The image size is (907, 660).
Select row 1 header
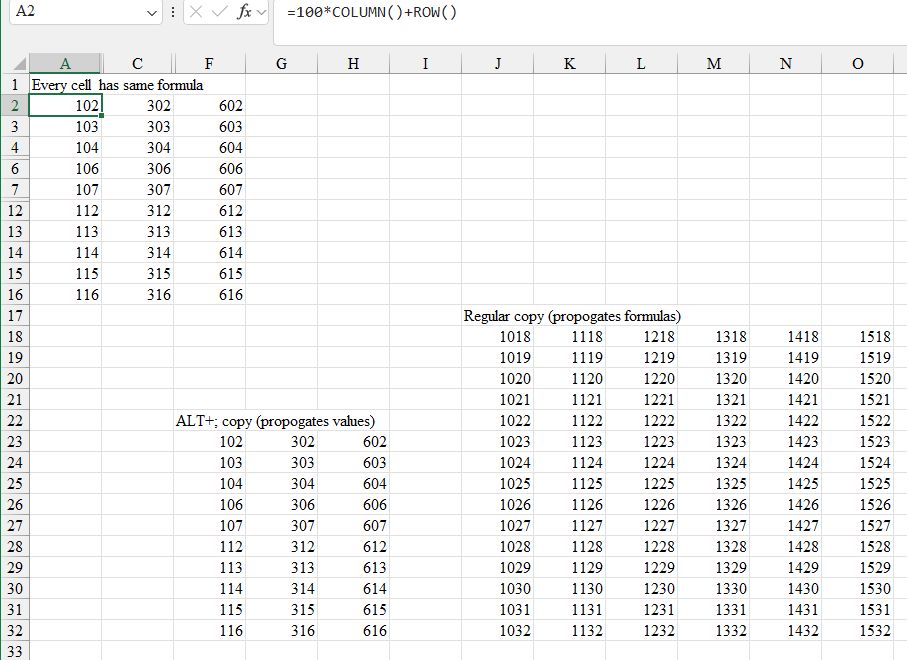[x=15, y=84]
